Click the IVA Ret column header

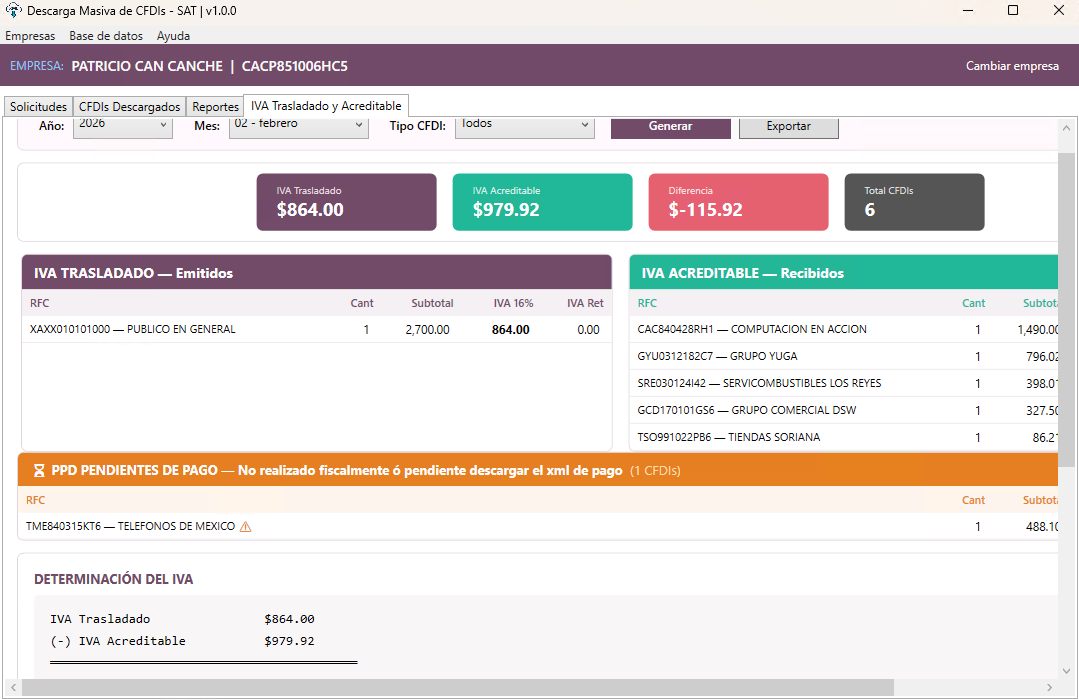(586, 304)
